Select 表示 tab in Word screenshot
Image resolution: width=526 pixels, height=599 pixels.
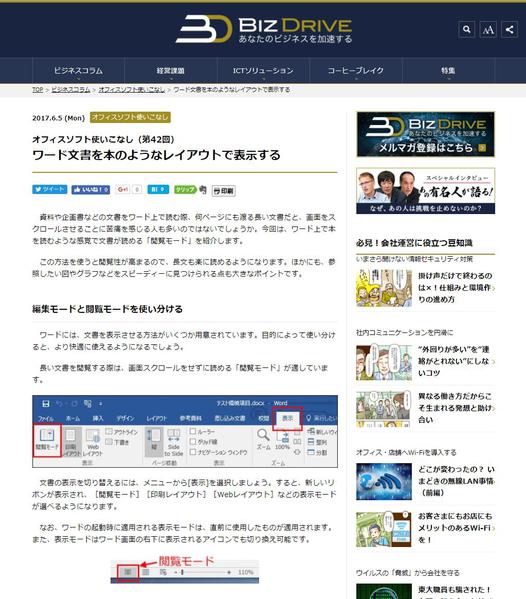point(288,418)
